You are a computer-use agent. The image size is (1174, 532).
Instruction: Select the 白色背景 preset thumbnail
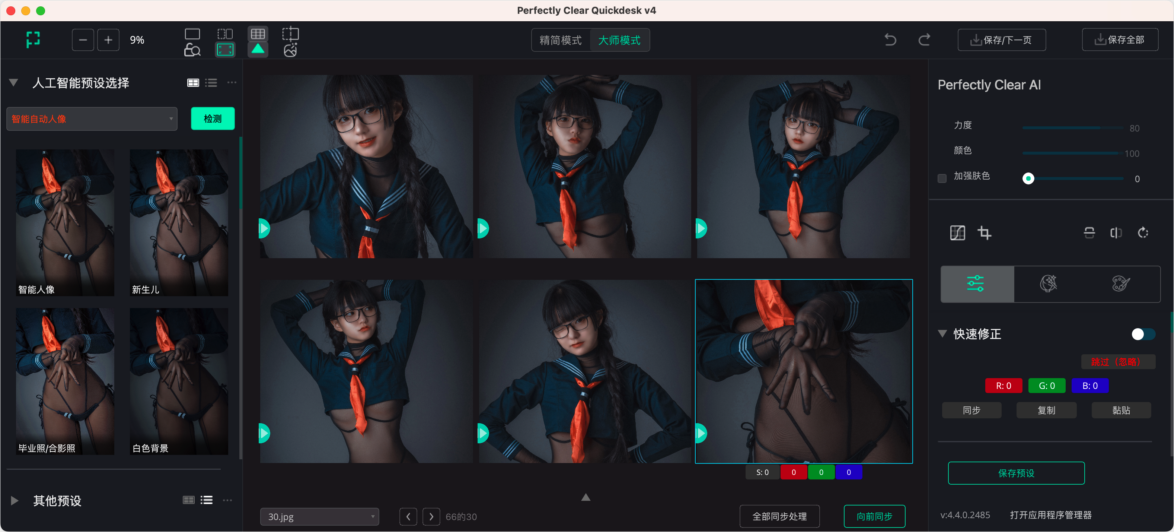pos(179,382)
